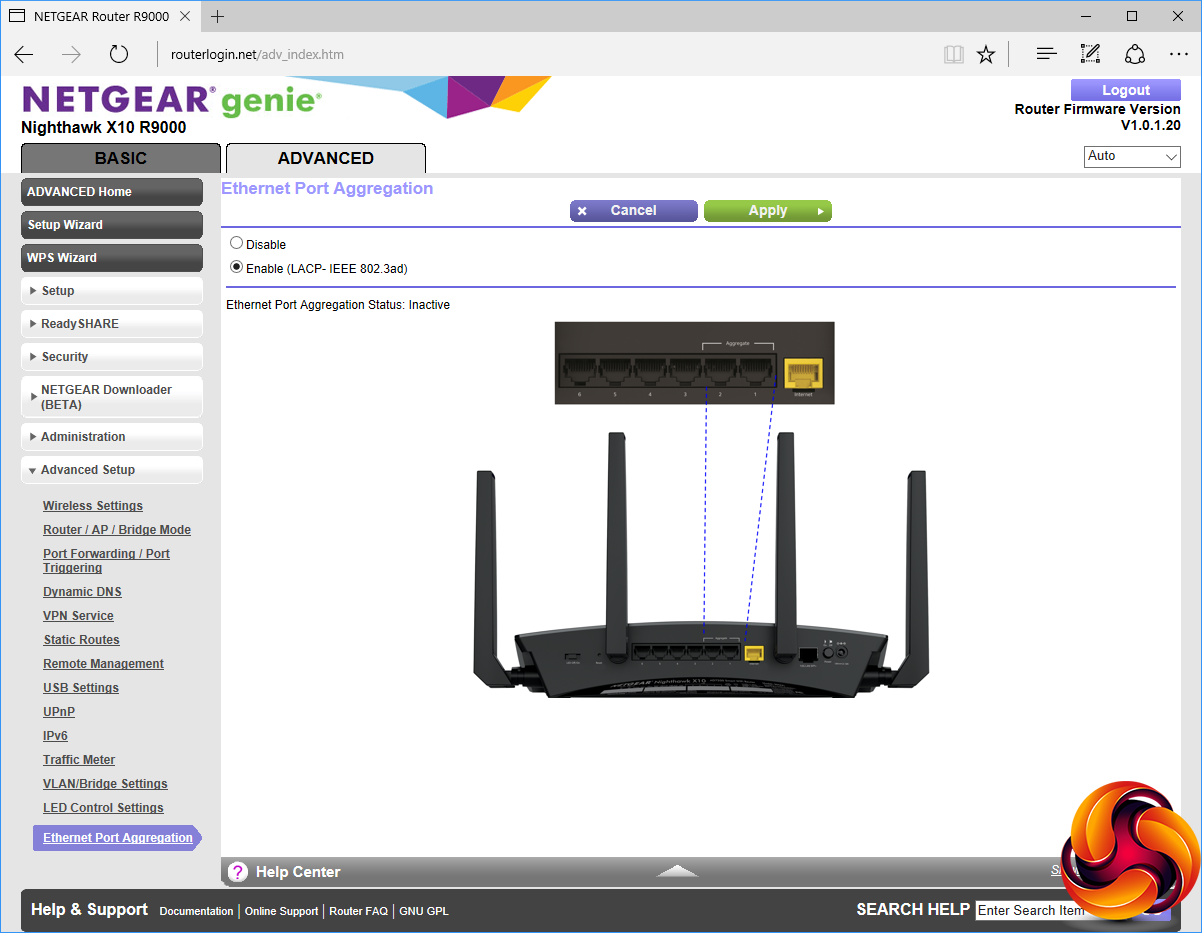1202x933 pixels.
Task: Switch to the BASIC tab
Action: click(x=121, y=158)
